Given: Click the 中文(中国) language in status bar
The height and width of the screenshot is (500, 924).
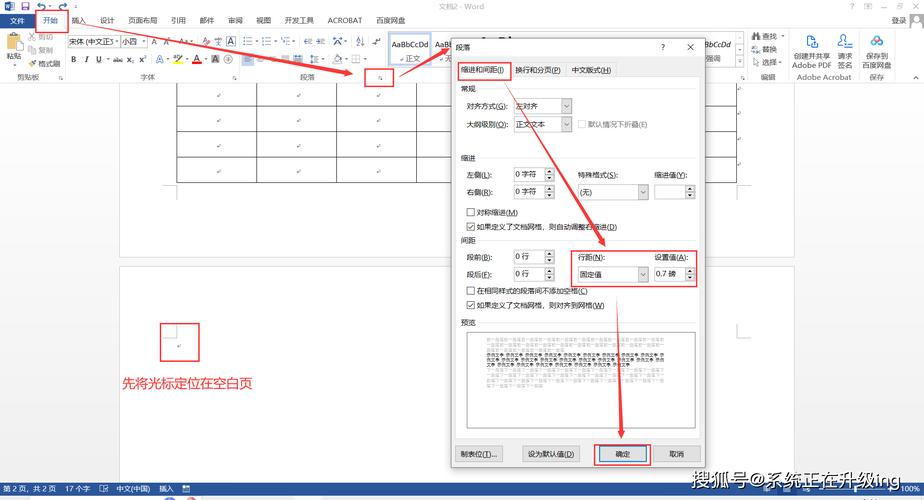Looking at the screenshot, I should (133, 489).
